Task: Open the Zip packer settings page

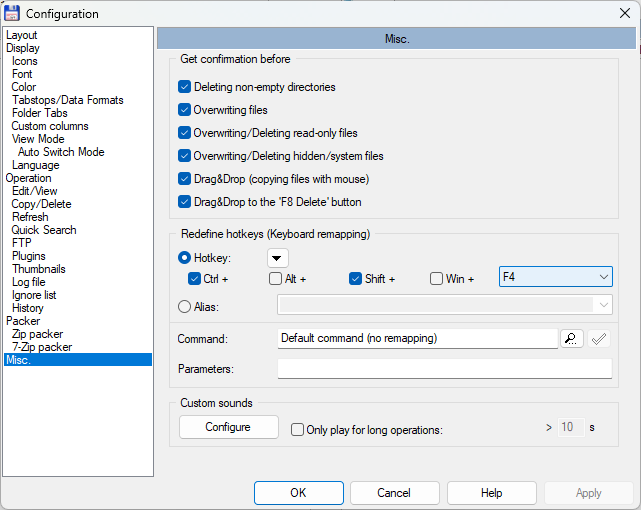Action: coord(38,334)
